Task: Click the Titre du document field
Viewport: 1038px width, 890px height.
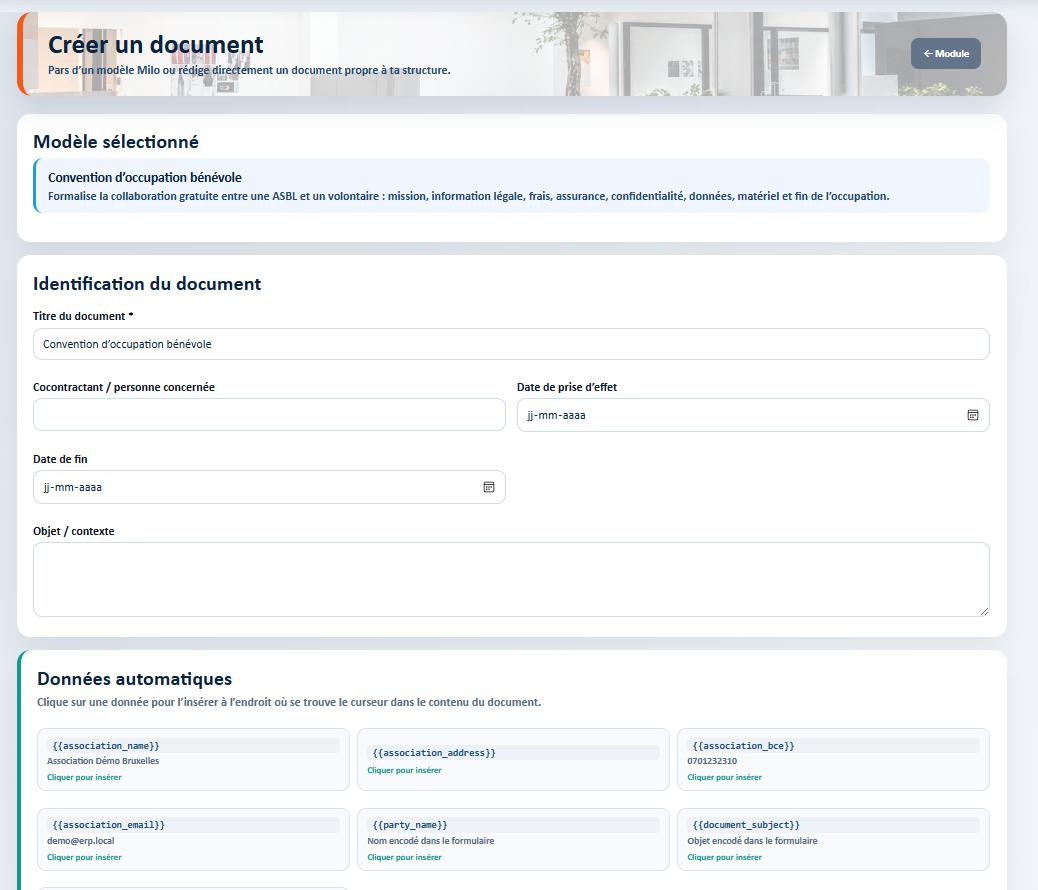Action: [x=511, y=344]
